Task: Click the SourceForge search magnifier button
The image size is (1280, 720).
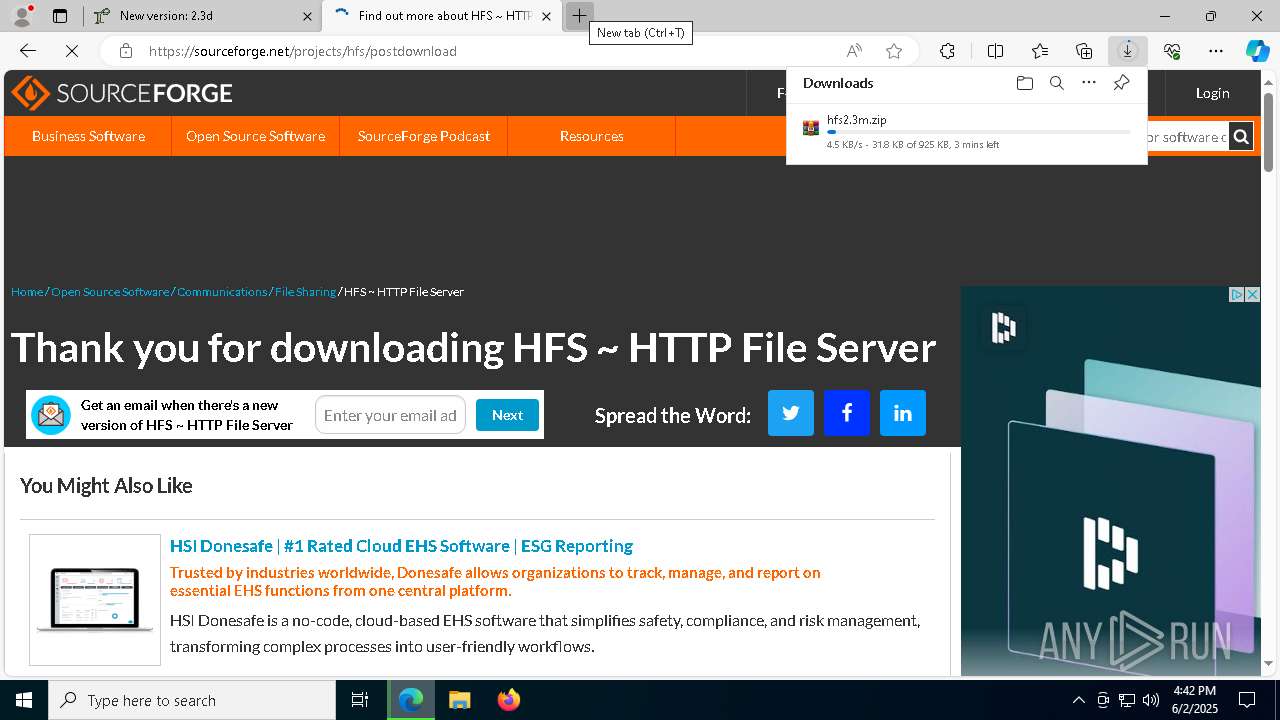Action: click(x=1241, y=137)
